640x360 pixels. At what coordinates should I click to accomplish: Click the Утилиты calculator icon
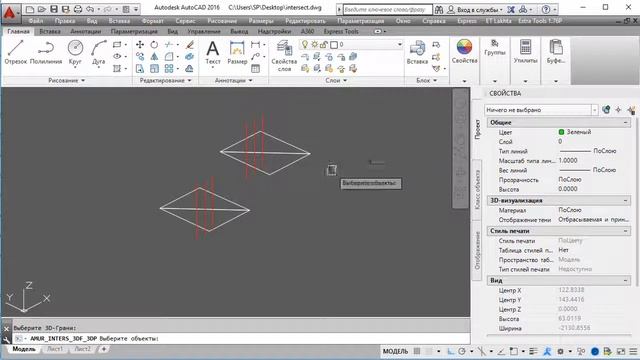point(525,47)
